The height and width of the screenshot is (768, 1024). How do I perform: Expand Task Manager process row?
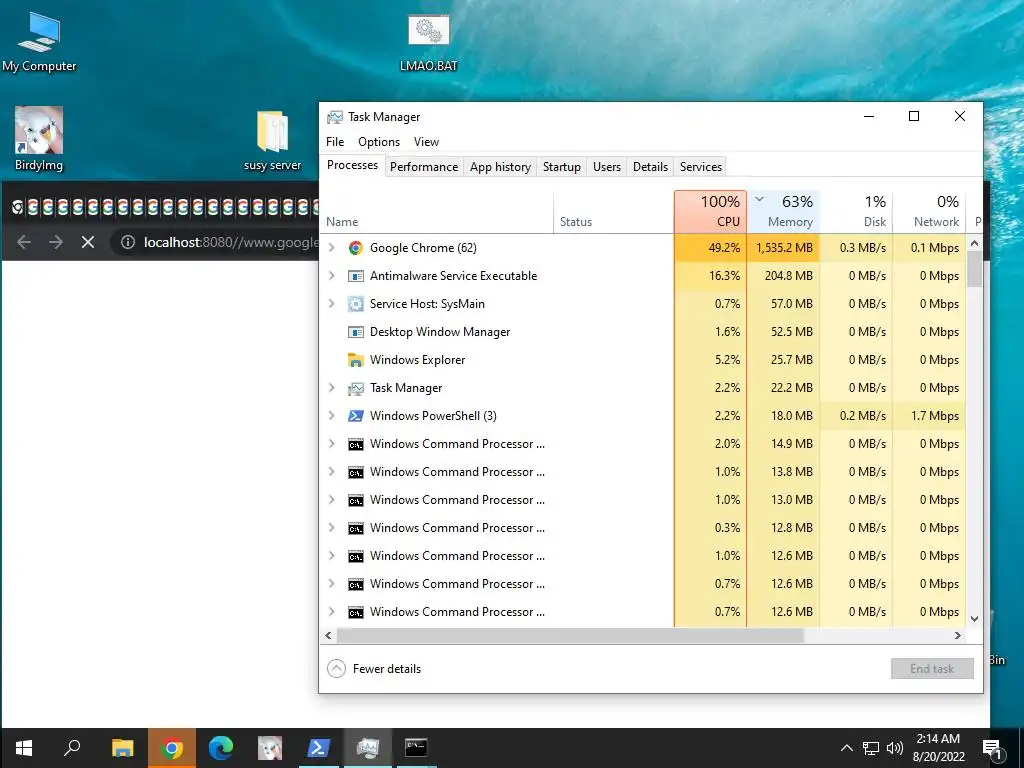[x=332, y=389]
